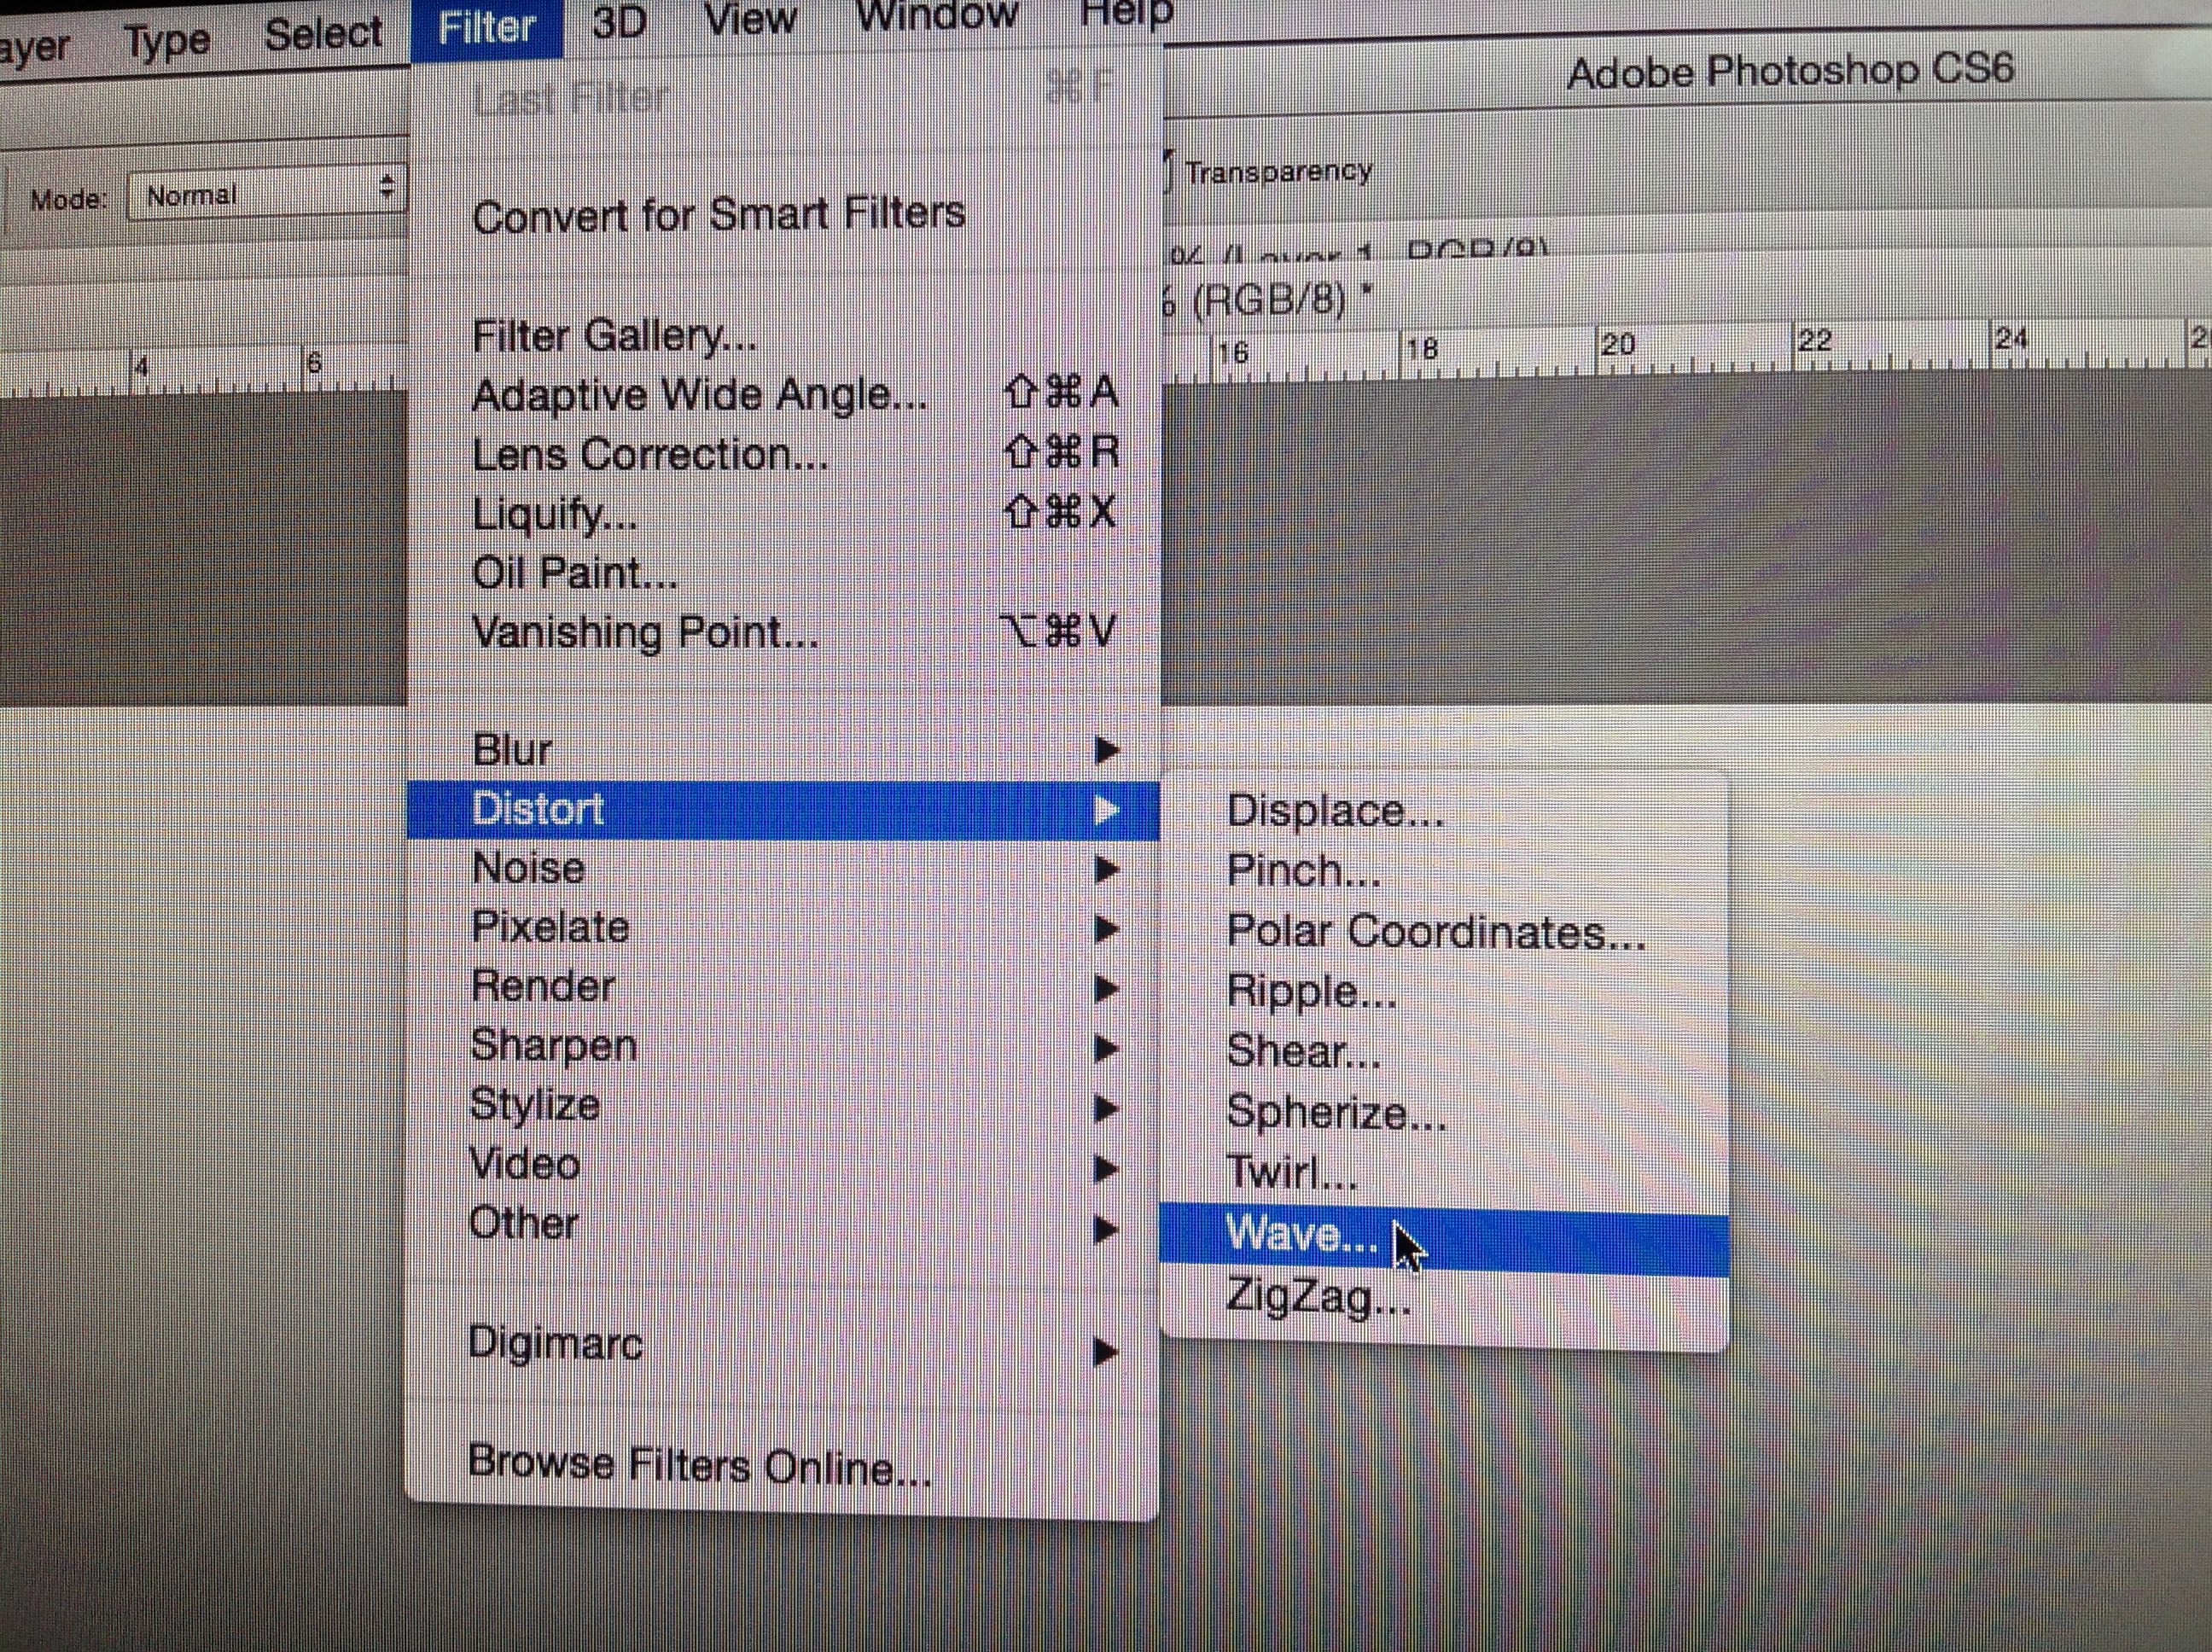Open the Mode dropdown set to Normal
Image resolution: width=2212 pixels, height=1652 pixels.
click(x=266, y=194)
